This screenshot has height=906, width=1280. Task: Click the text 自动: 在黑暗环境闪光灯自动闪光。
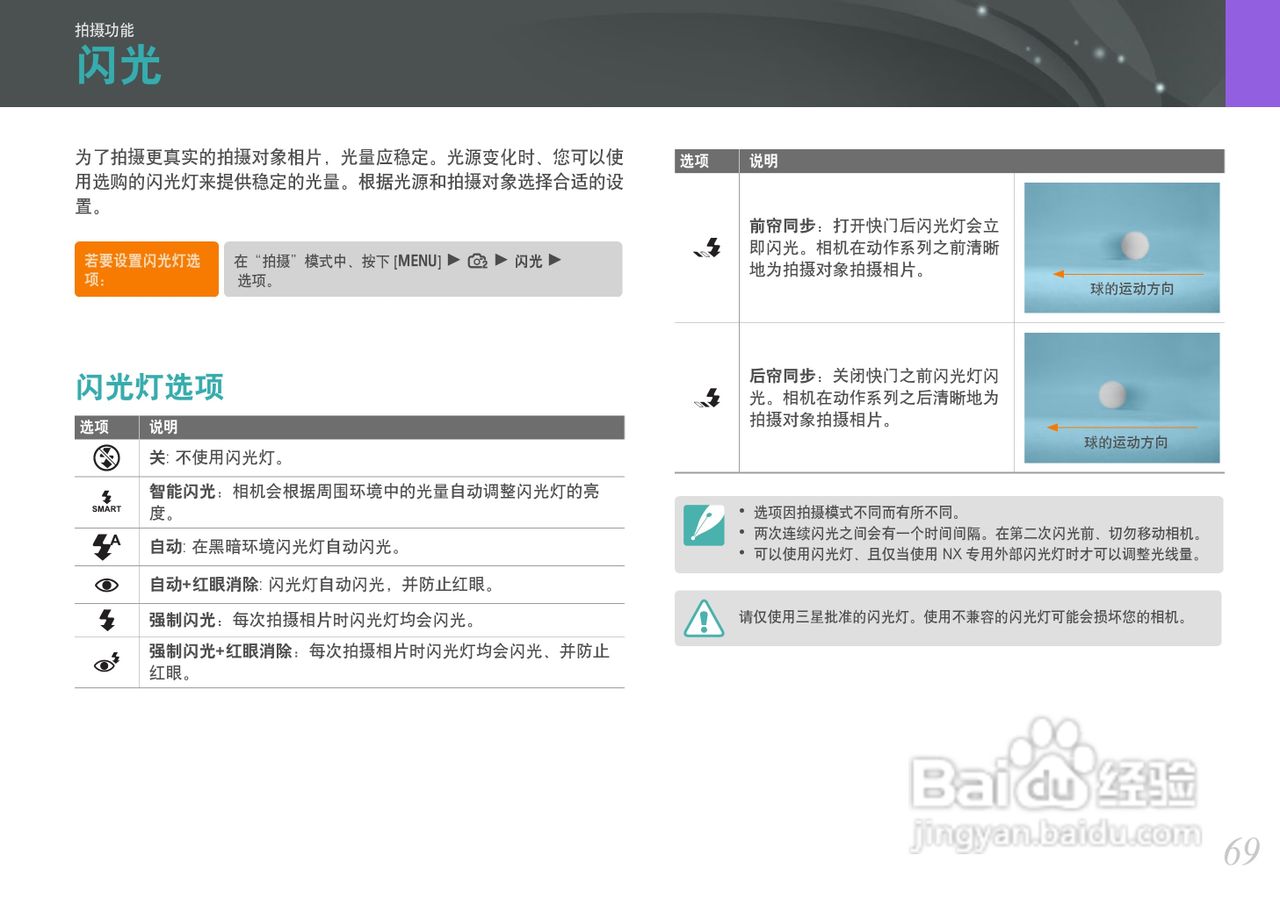point(276,547)
